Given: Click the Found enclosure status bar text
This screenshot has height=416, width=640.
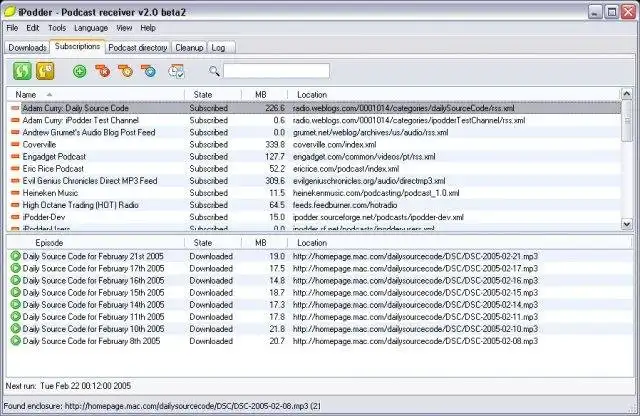Looking at the screenshot, I should [x=162, y=406].
